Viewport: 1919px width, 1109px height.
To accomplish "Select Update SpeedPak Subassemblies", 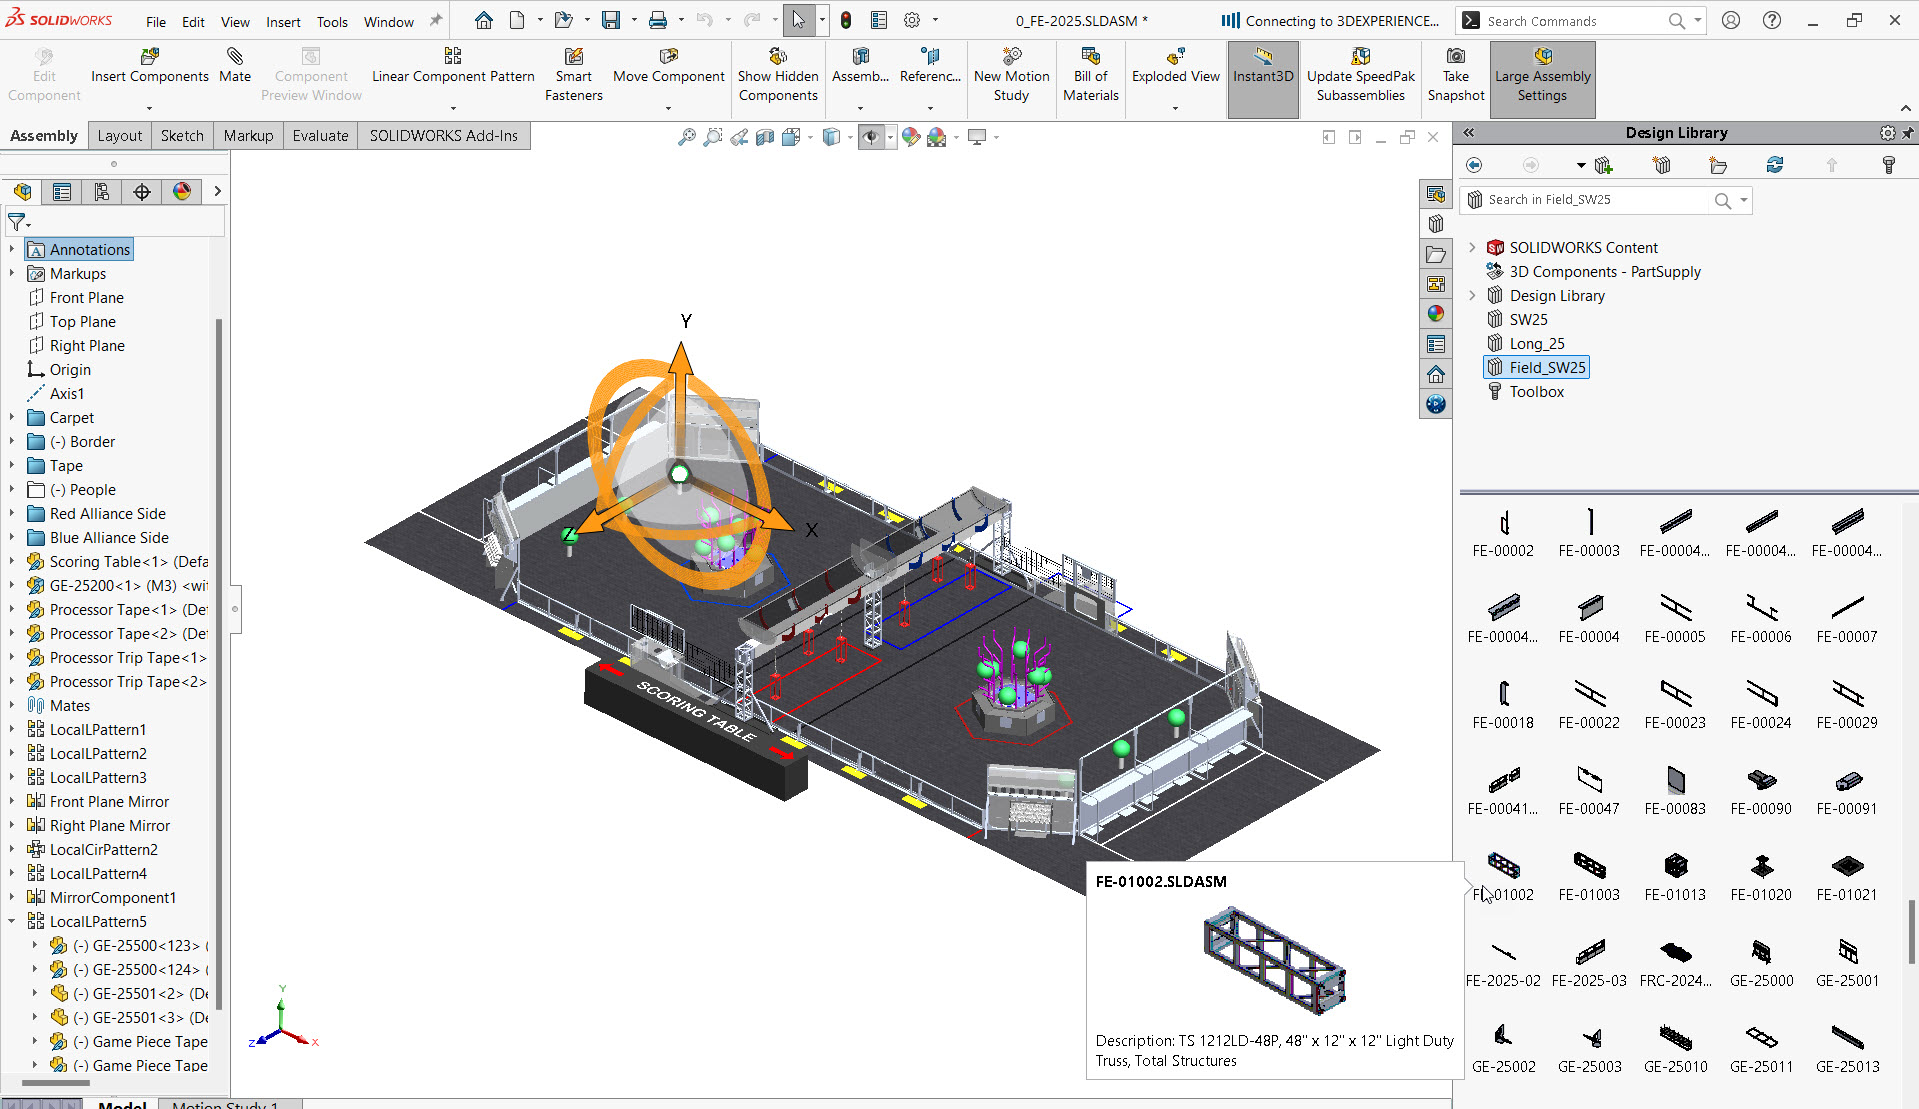I will [x=1360, y=70].
